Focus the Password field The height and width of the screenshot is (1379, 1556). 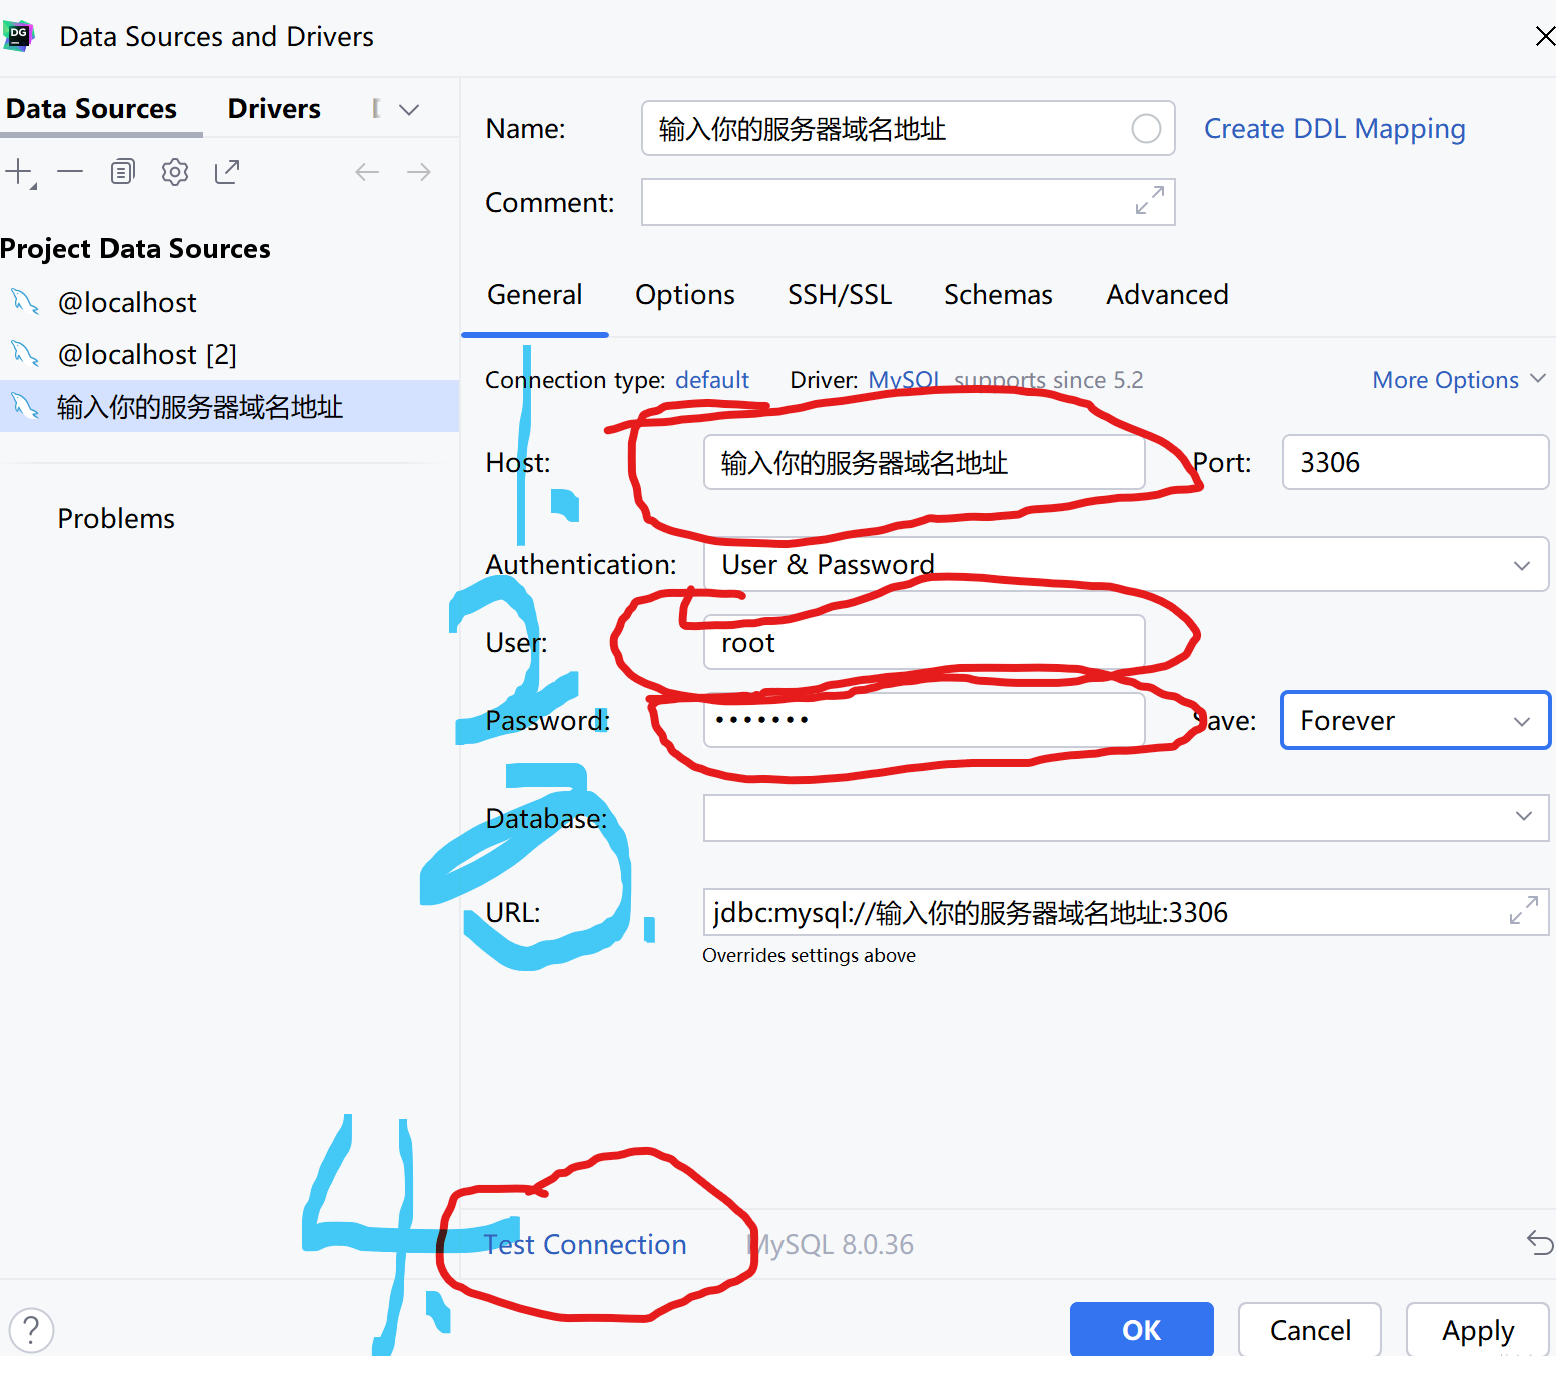click(x=924, y=720)
